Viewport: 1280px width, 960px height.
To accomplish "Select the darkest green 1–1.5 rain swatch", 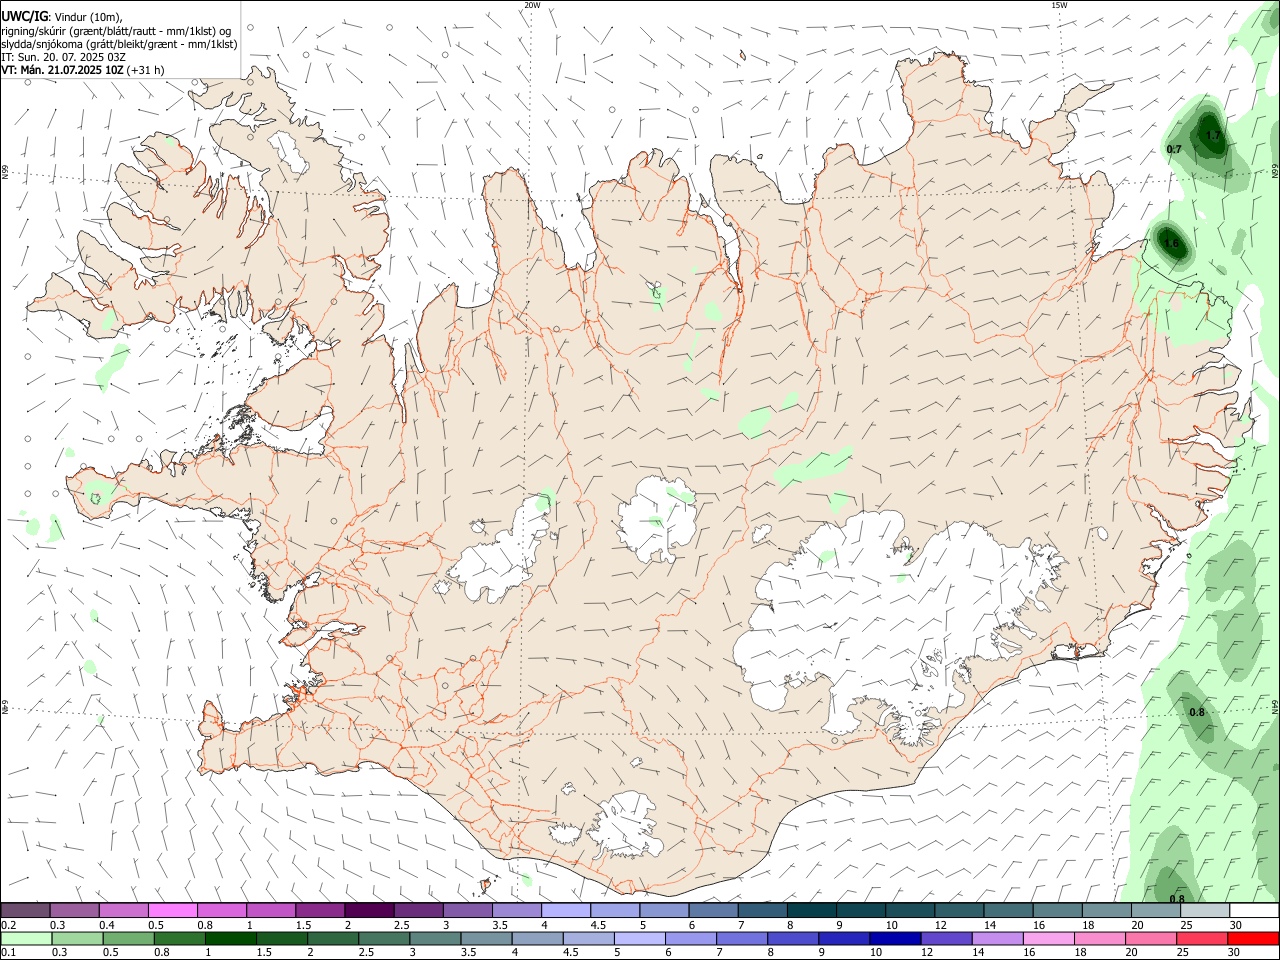I will tap(231, 938).
